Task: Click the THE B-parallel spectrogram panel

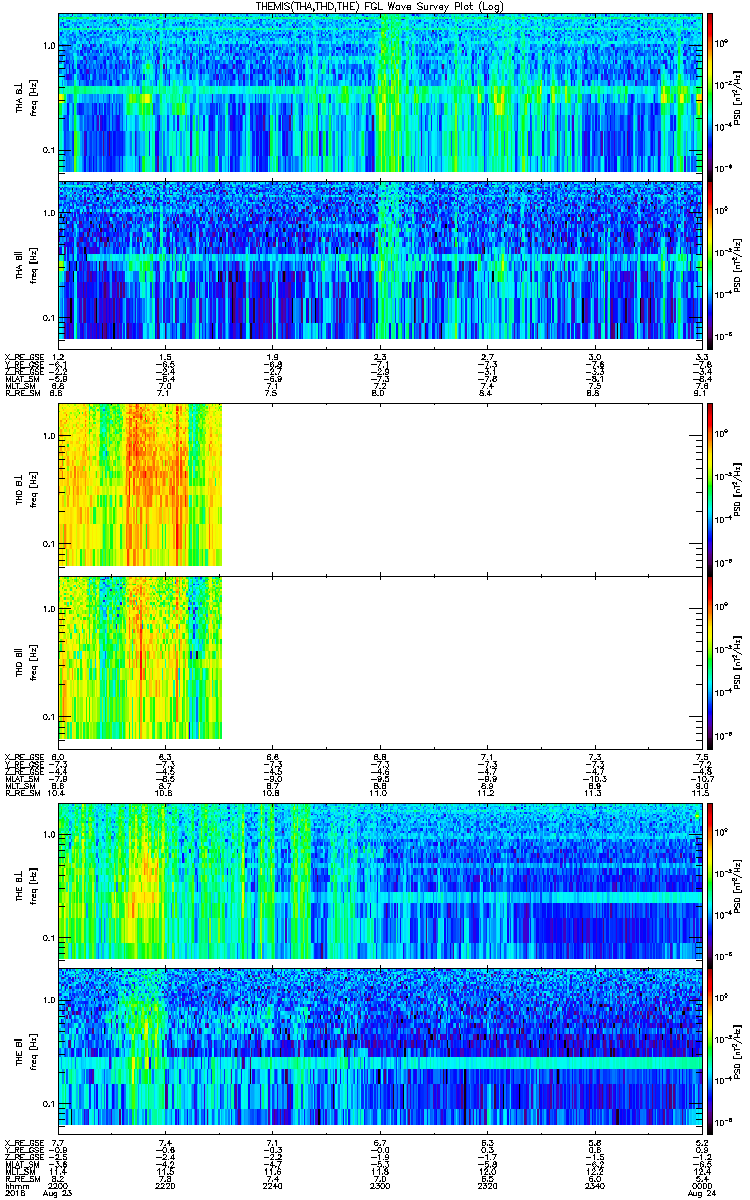Action: pos(379,1050)
